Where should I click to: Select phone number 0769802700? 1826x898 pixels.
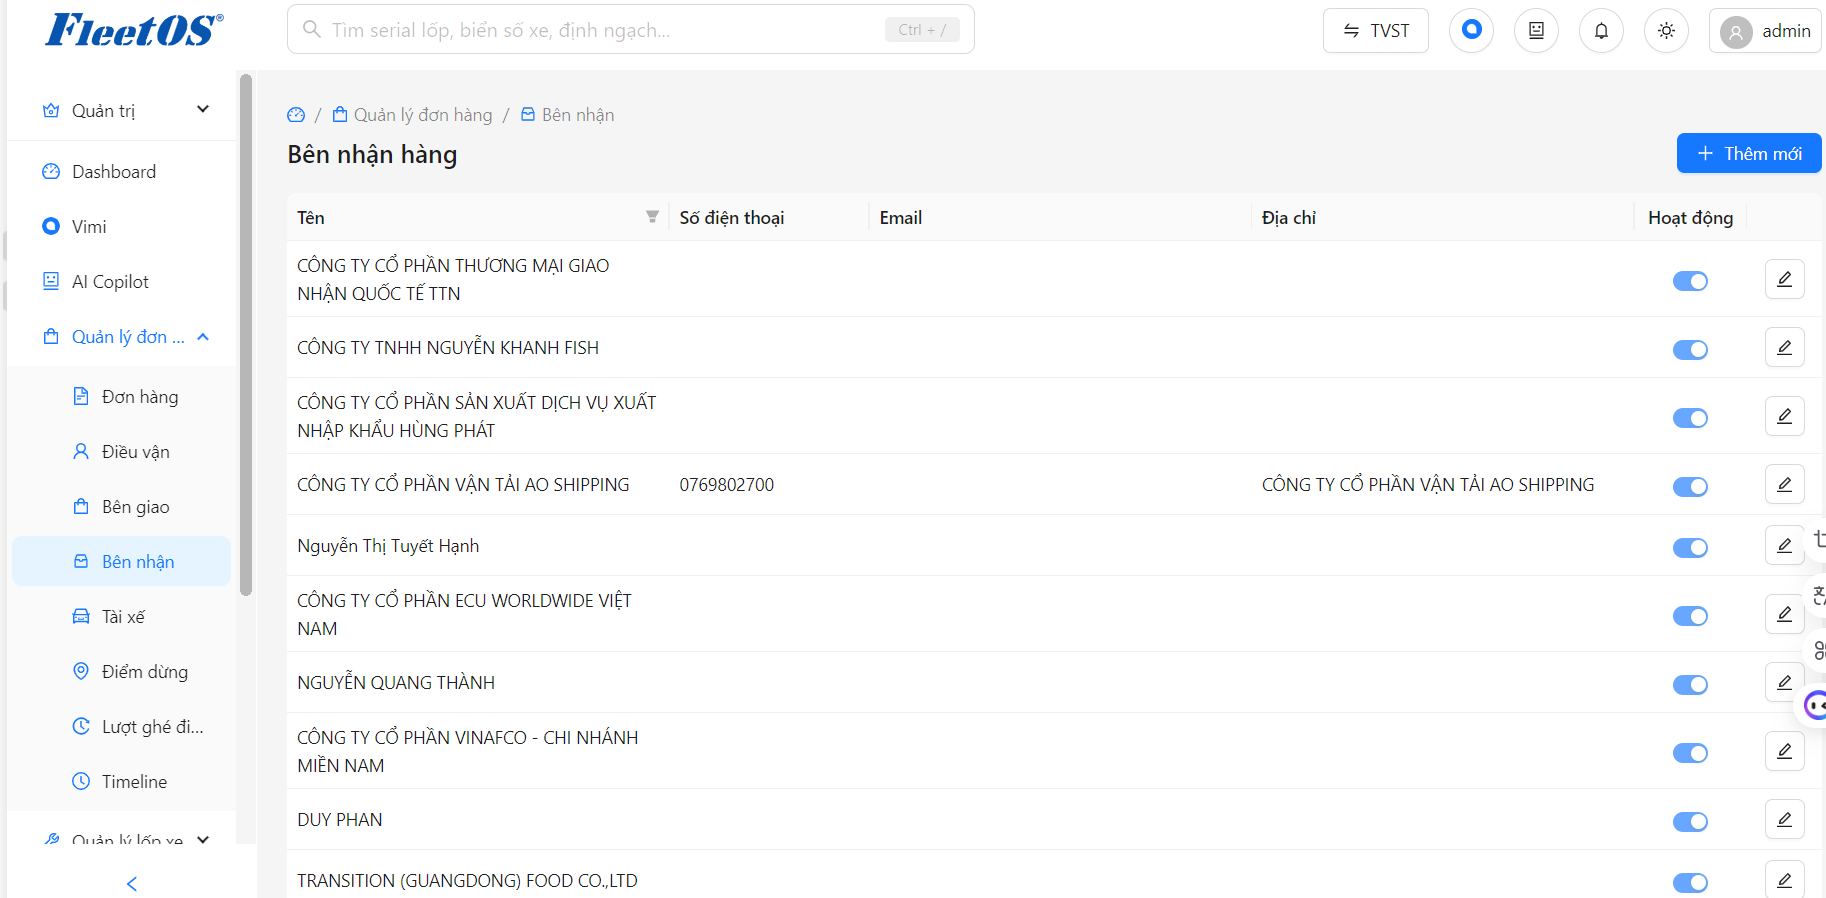(727, 485)
